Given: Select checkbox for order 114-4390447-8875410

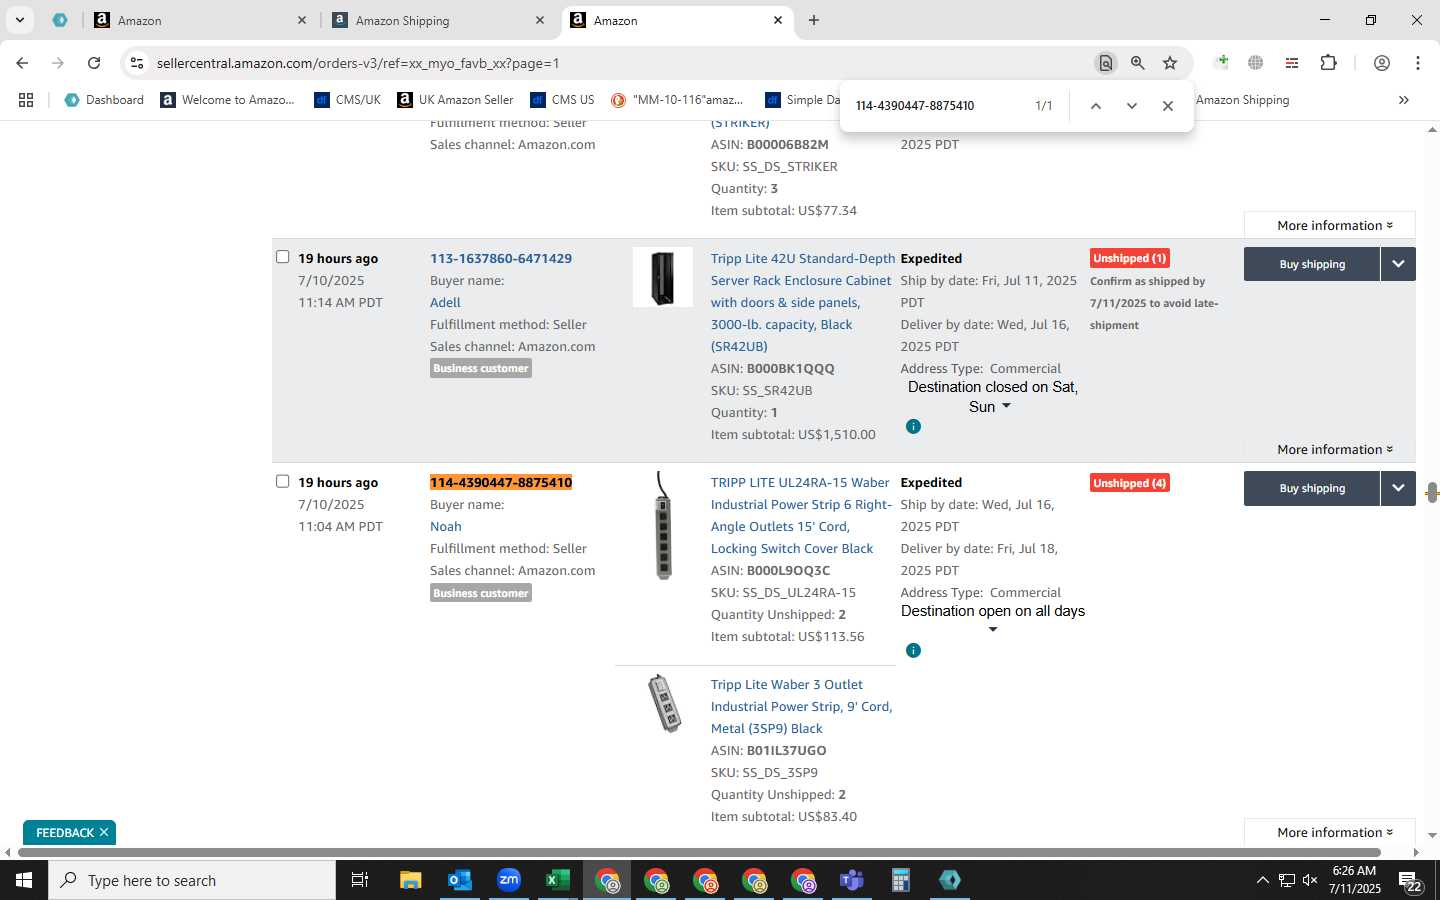Looking at the screenshot, I should [283, 481].
